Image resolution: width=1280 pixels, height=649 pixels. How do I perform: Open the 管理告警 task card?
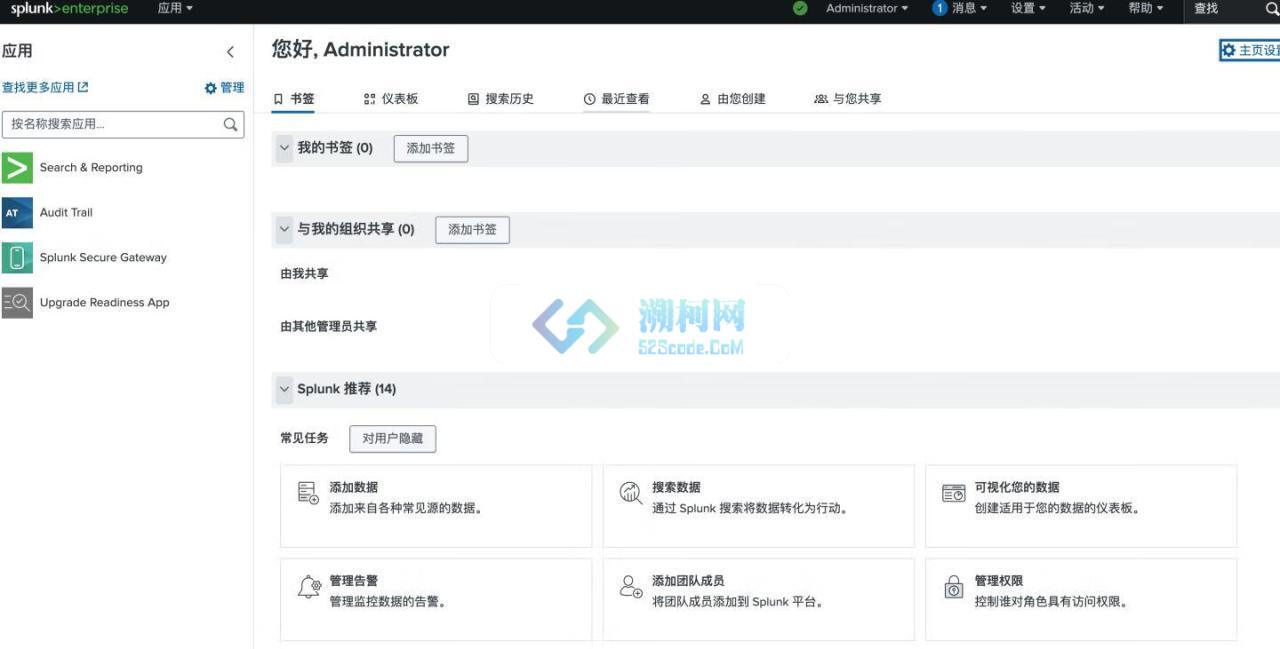[436, 599]
